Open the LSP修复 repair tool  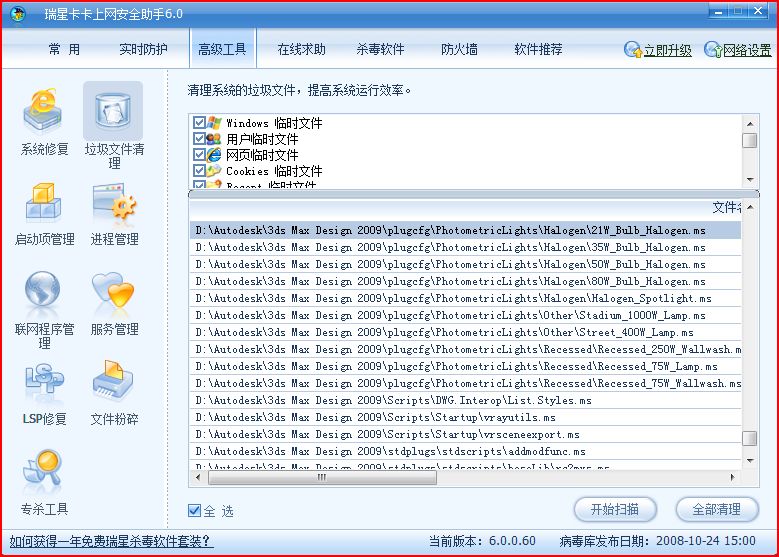point(44,394)
